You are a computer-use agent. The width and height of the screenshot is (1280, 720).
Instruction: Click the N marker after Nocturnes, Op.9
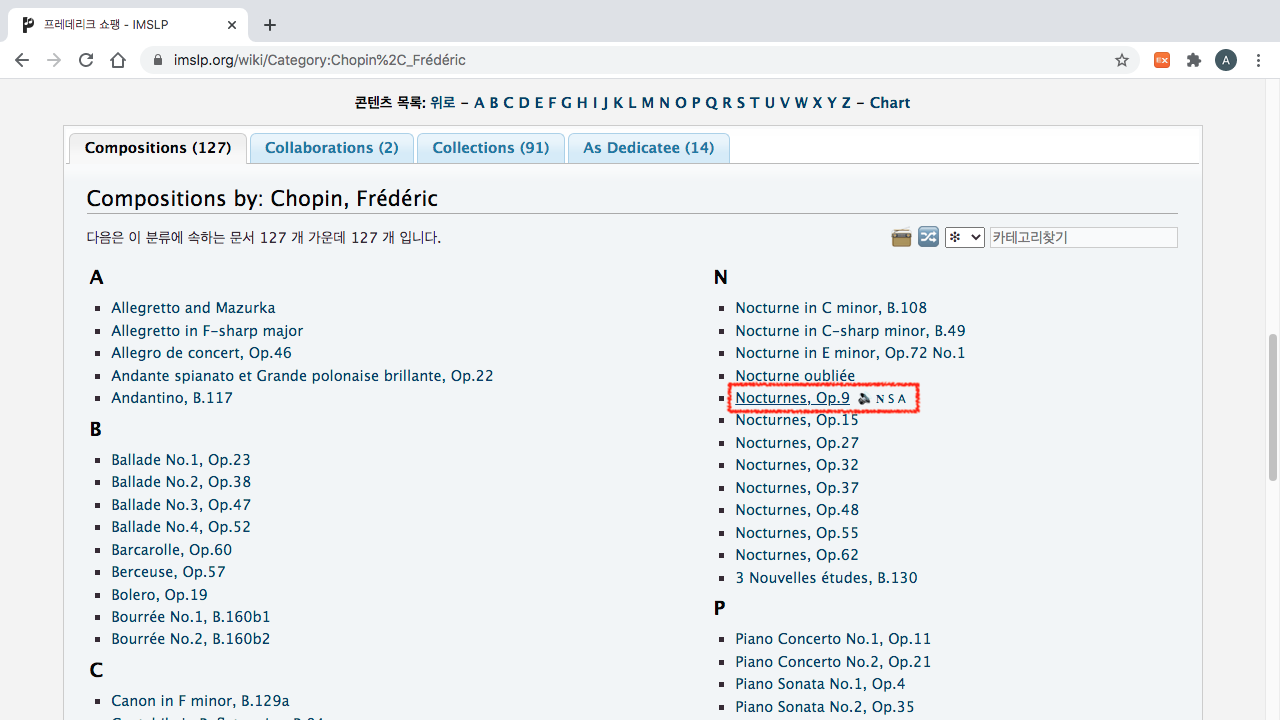pyautogui.click(x=880, y=399)
